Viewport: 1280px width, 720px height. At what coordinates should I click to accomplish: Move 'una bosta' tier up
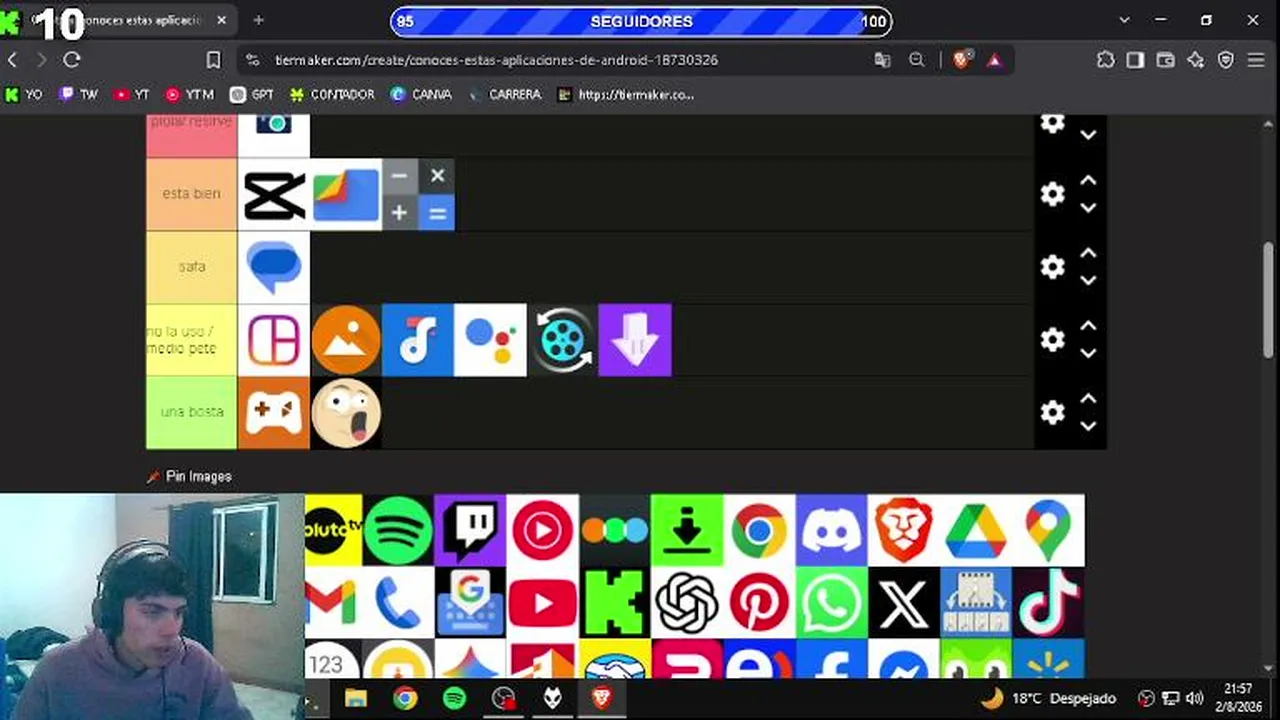1088,399
